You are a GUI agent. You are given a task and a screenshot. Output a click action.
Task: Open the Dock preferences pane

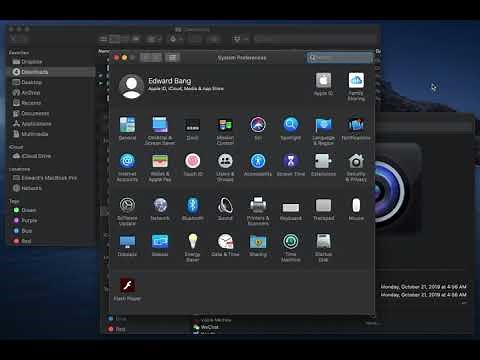coord(192,128)
